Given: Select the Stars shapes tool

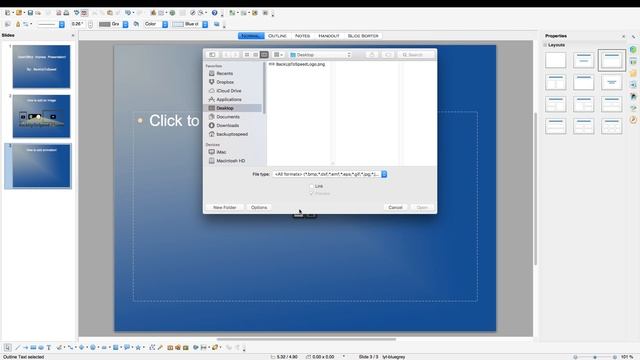Looking at the screenshot, I should click(x=138, y=347).
